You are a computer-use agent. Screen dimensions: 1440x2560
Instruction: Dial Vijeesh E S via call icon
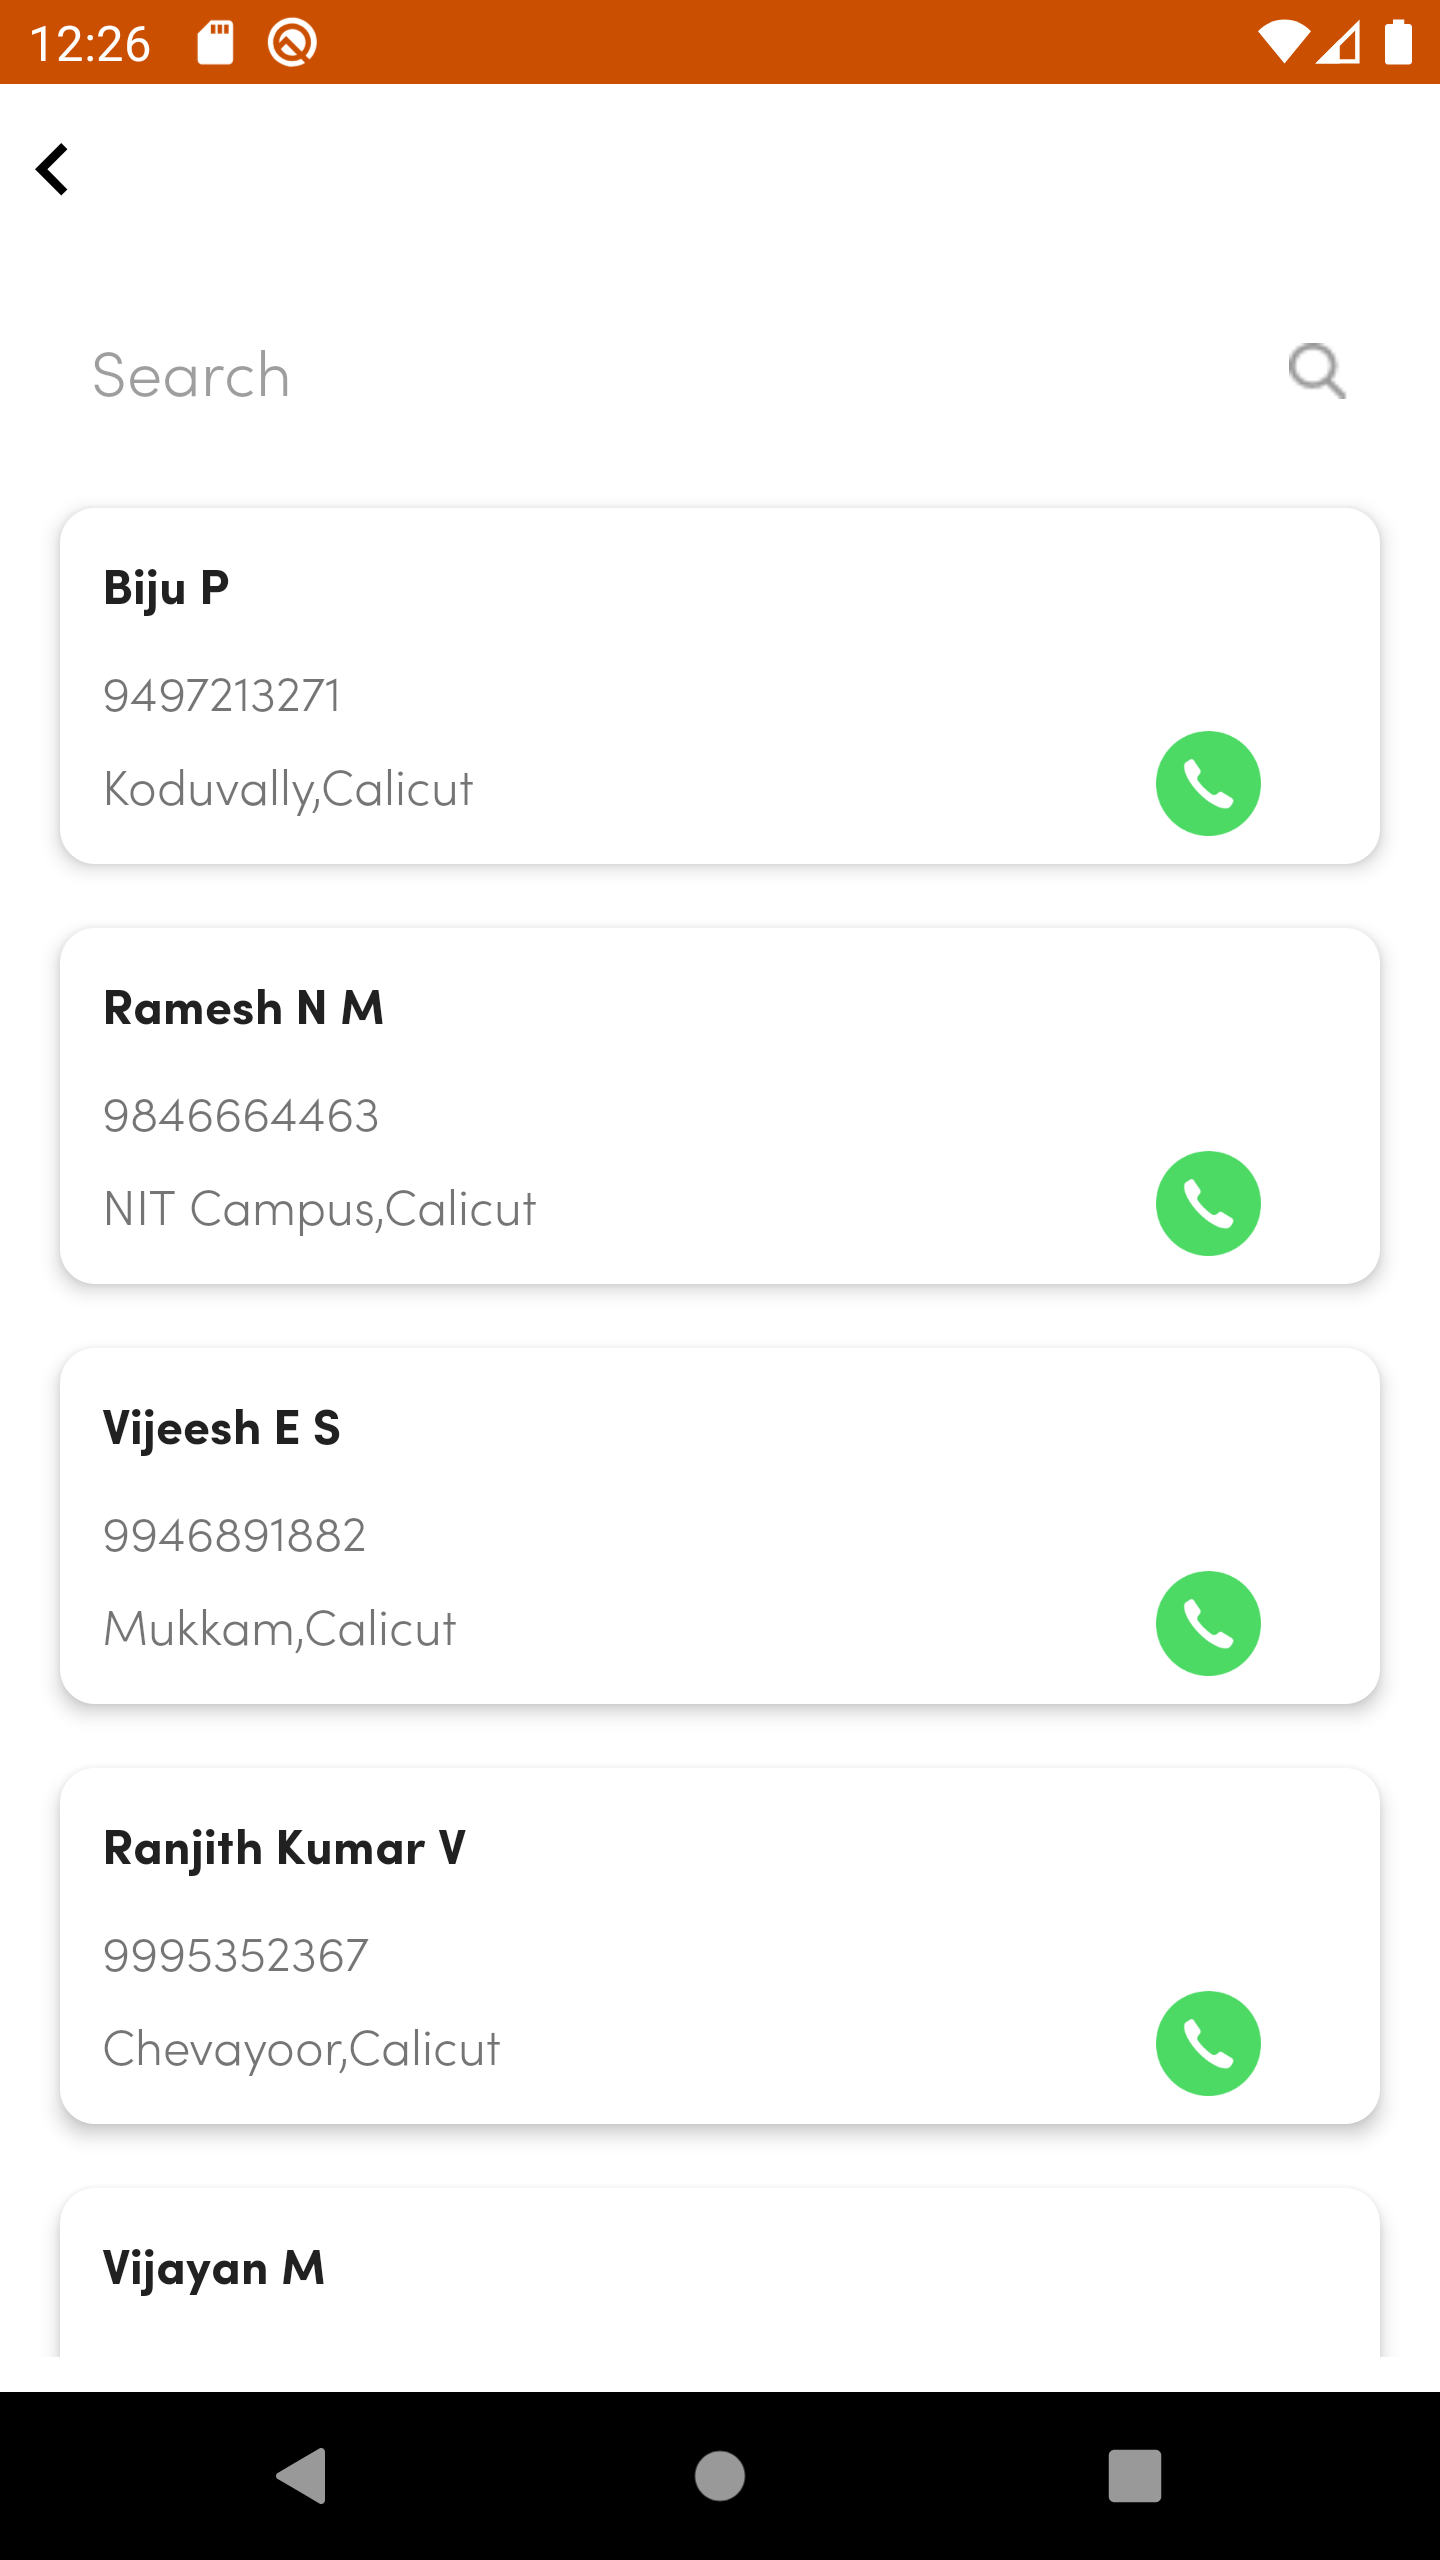click(1208, 1623)
